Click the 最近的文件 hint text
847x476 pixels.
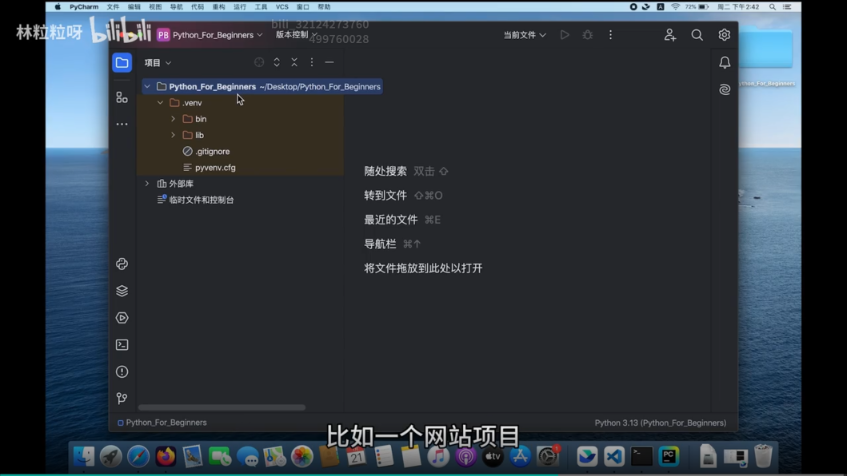(391, 220)
